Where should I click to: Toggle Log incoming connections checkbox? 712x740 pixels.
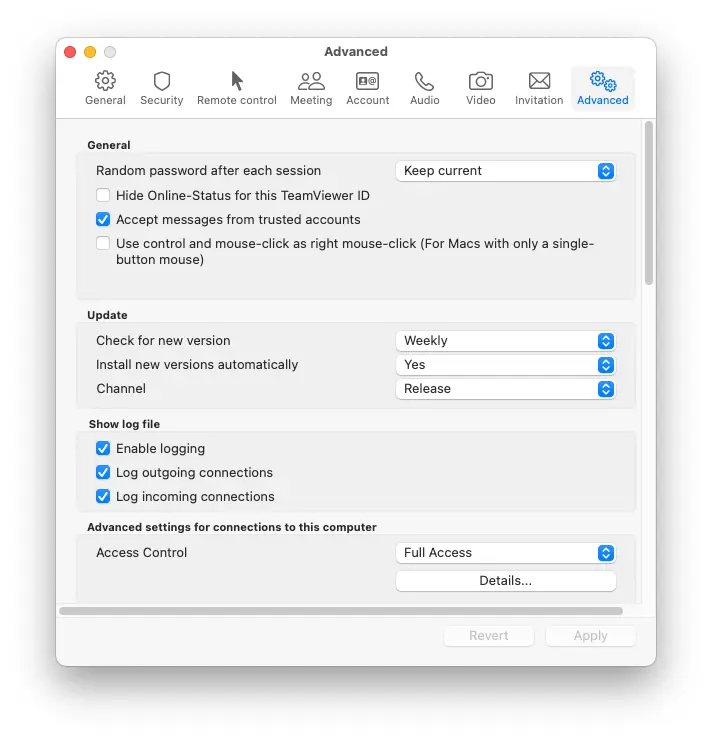(x=103, y=496)
